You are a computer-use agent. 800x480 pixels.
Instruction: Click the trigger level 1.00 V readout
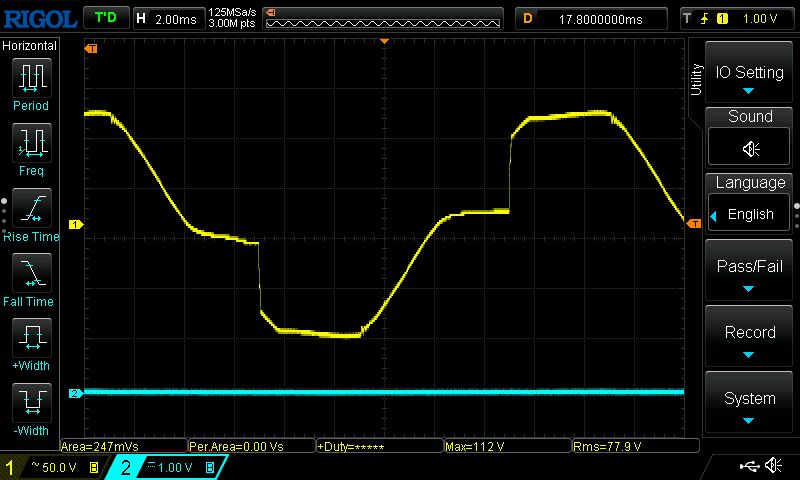coord(759,19)
